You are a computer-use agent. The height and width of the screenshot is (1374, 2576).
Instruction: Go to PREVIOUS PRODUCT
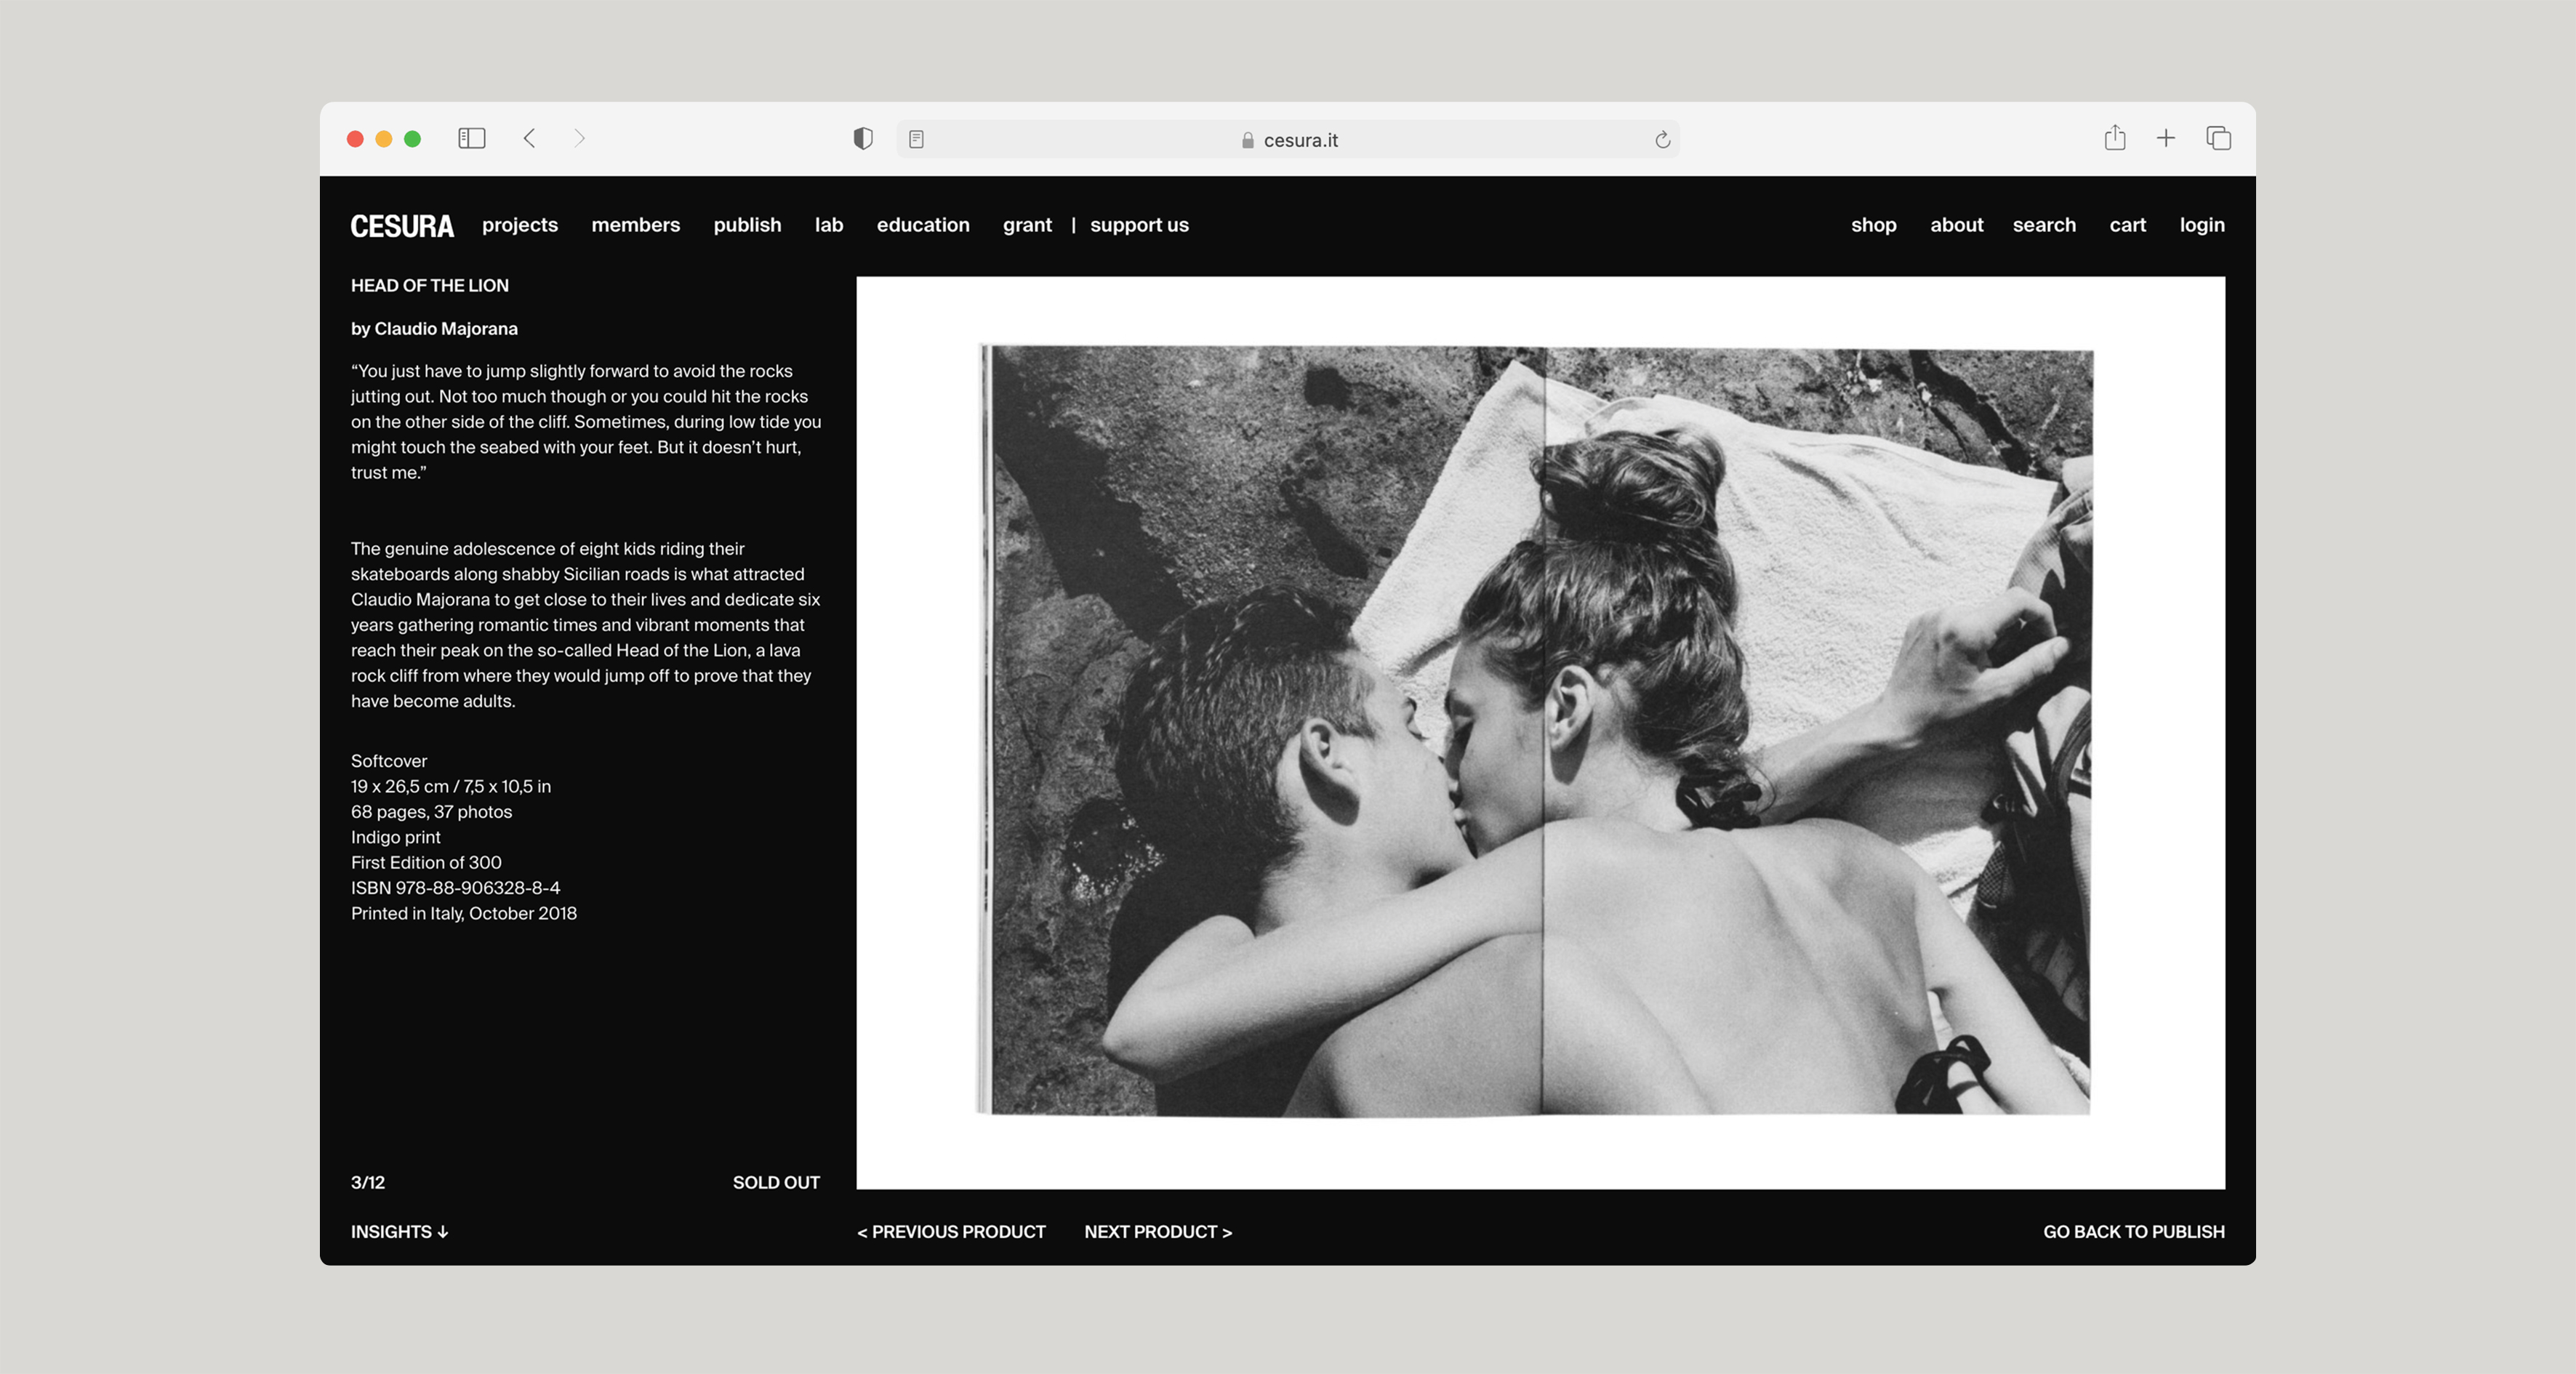pyautogui.click(x=951, y=1232)
